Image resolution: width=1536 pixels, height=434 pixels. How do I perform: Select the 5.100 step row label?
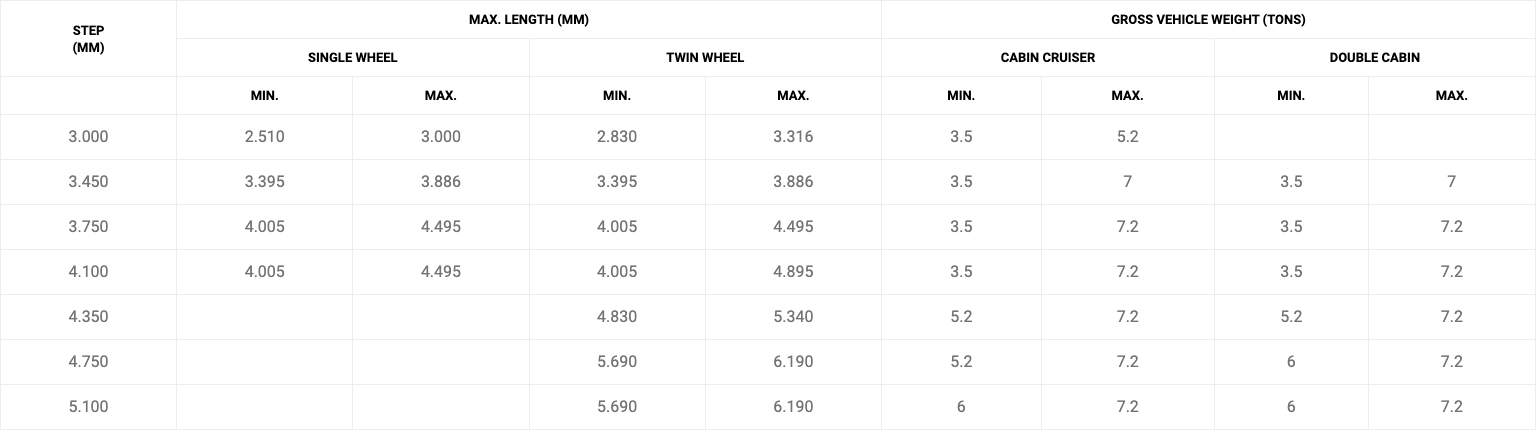[x=88, y=407]
